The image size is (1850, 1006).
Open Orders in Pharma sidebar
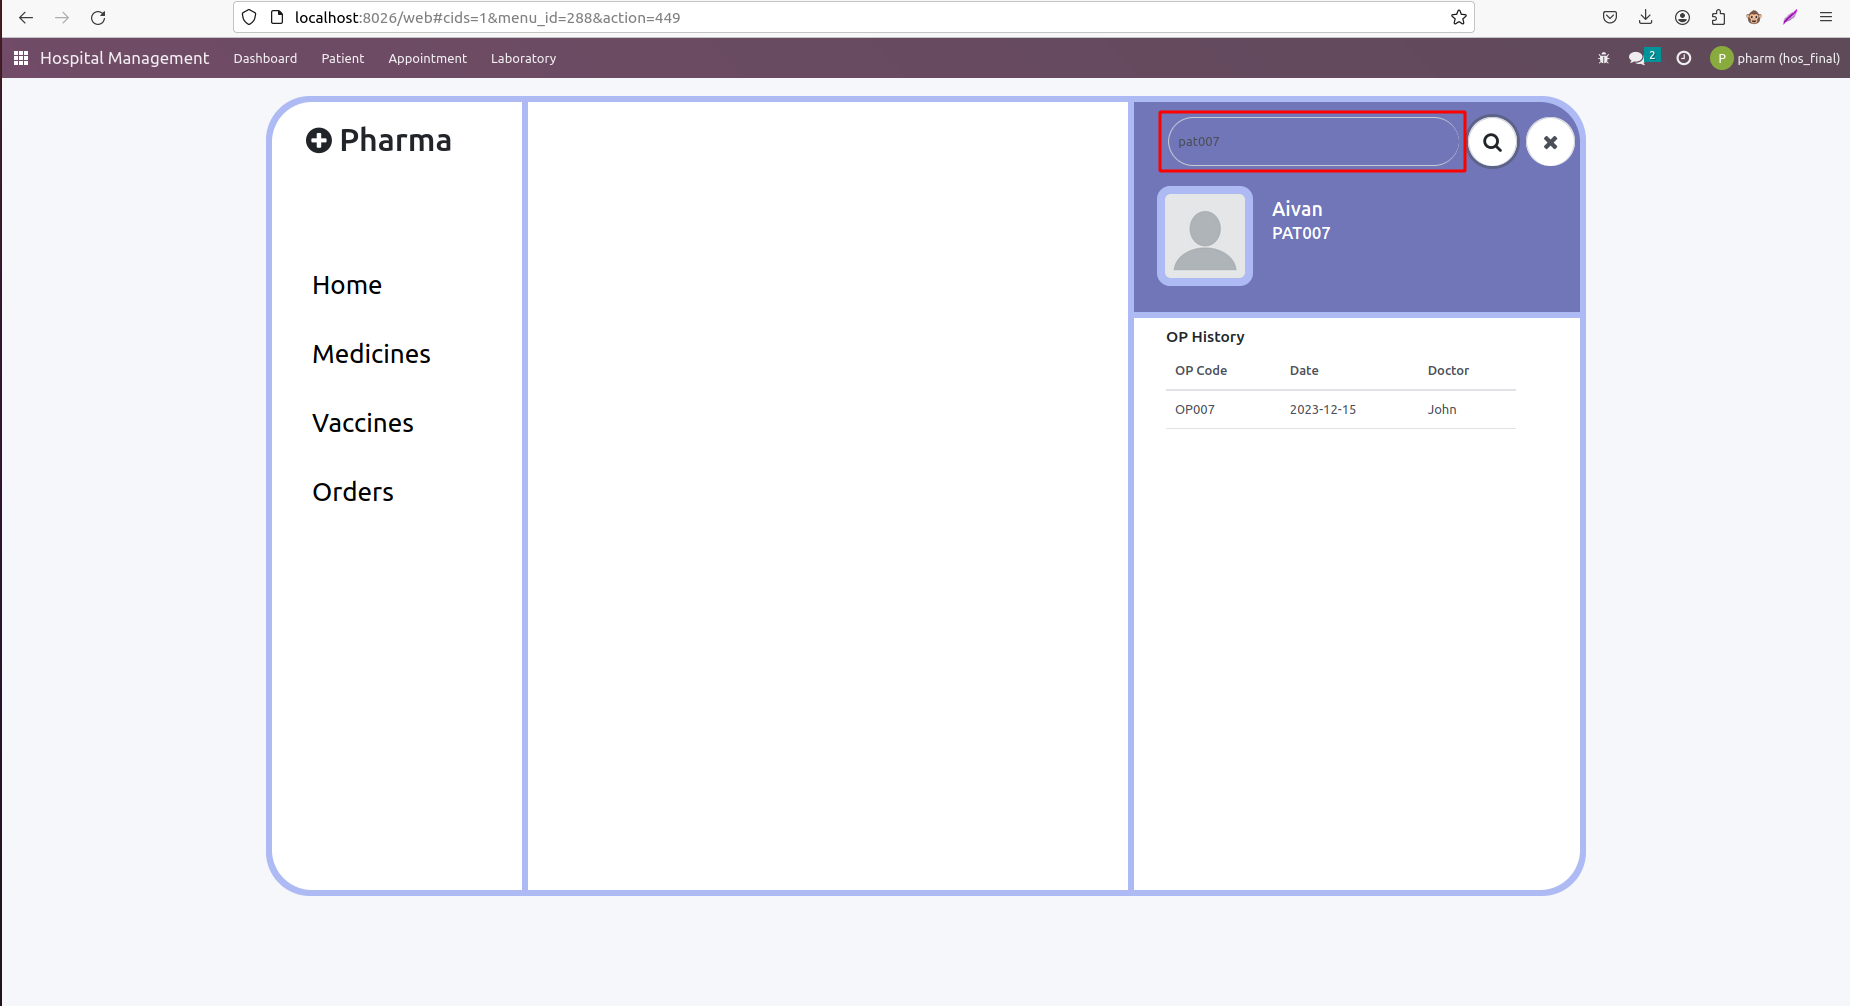click(x=353, y=492)
